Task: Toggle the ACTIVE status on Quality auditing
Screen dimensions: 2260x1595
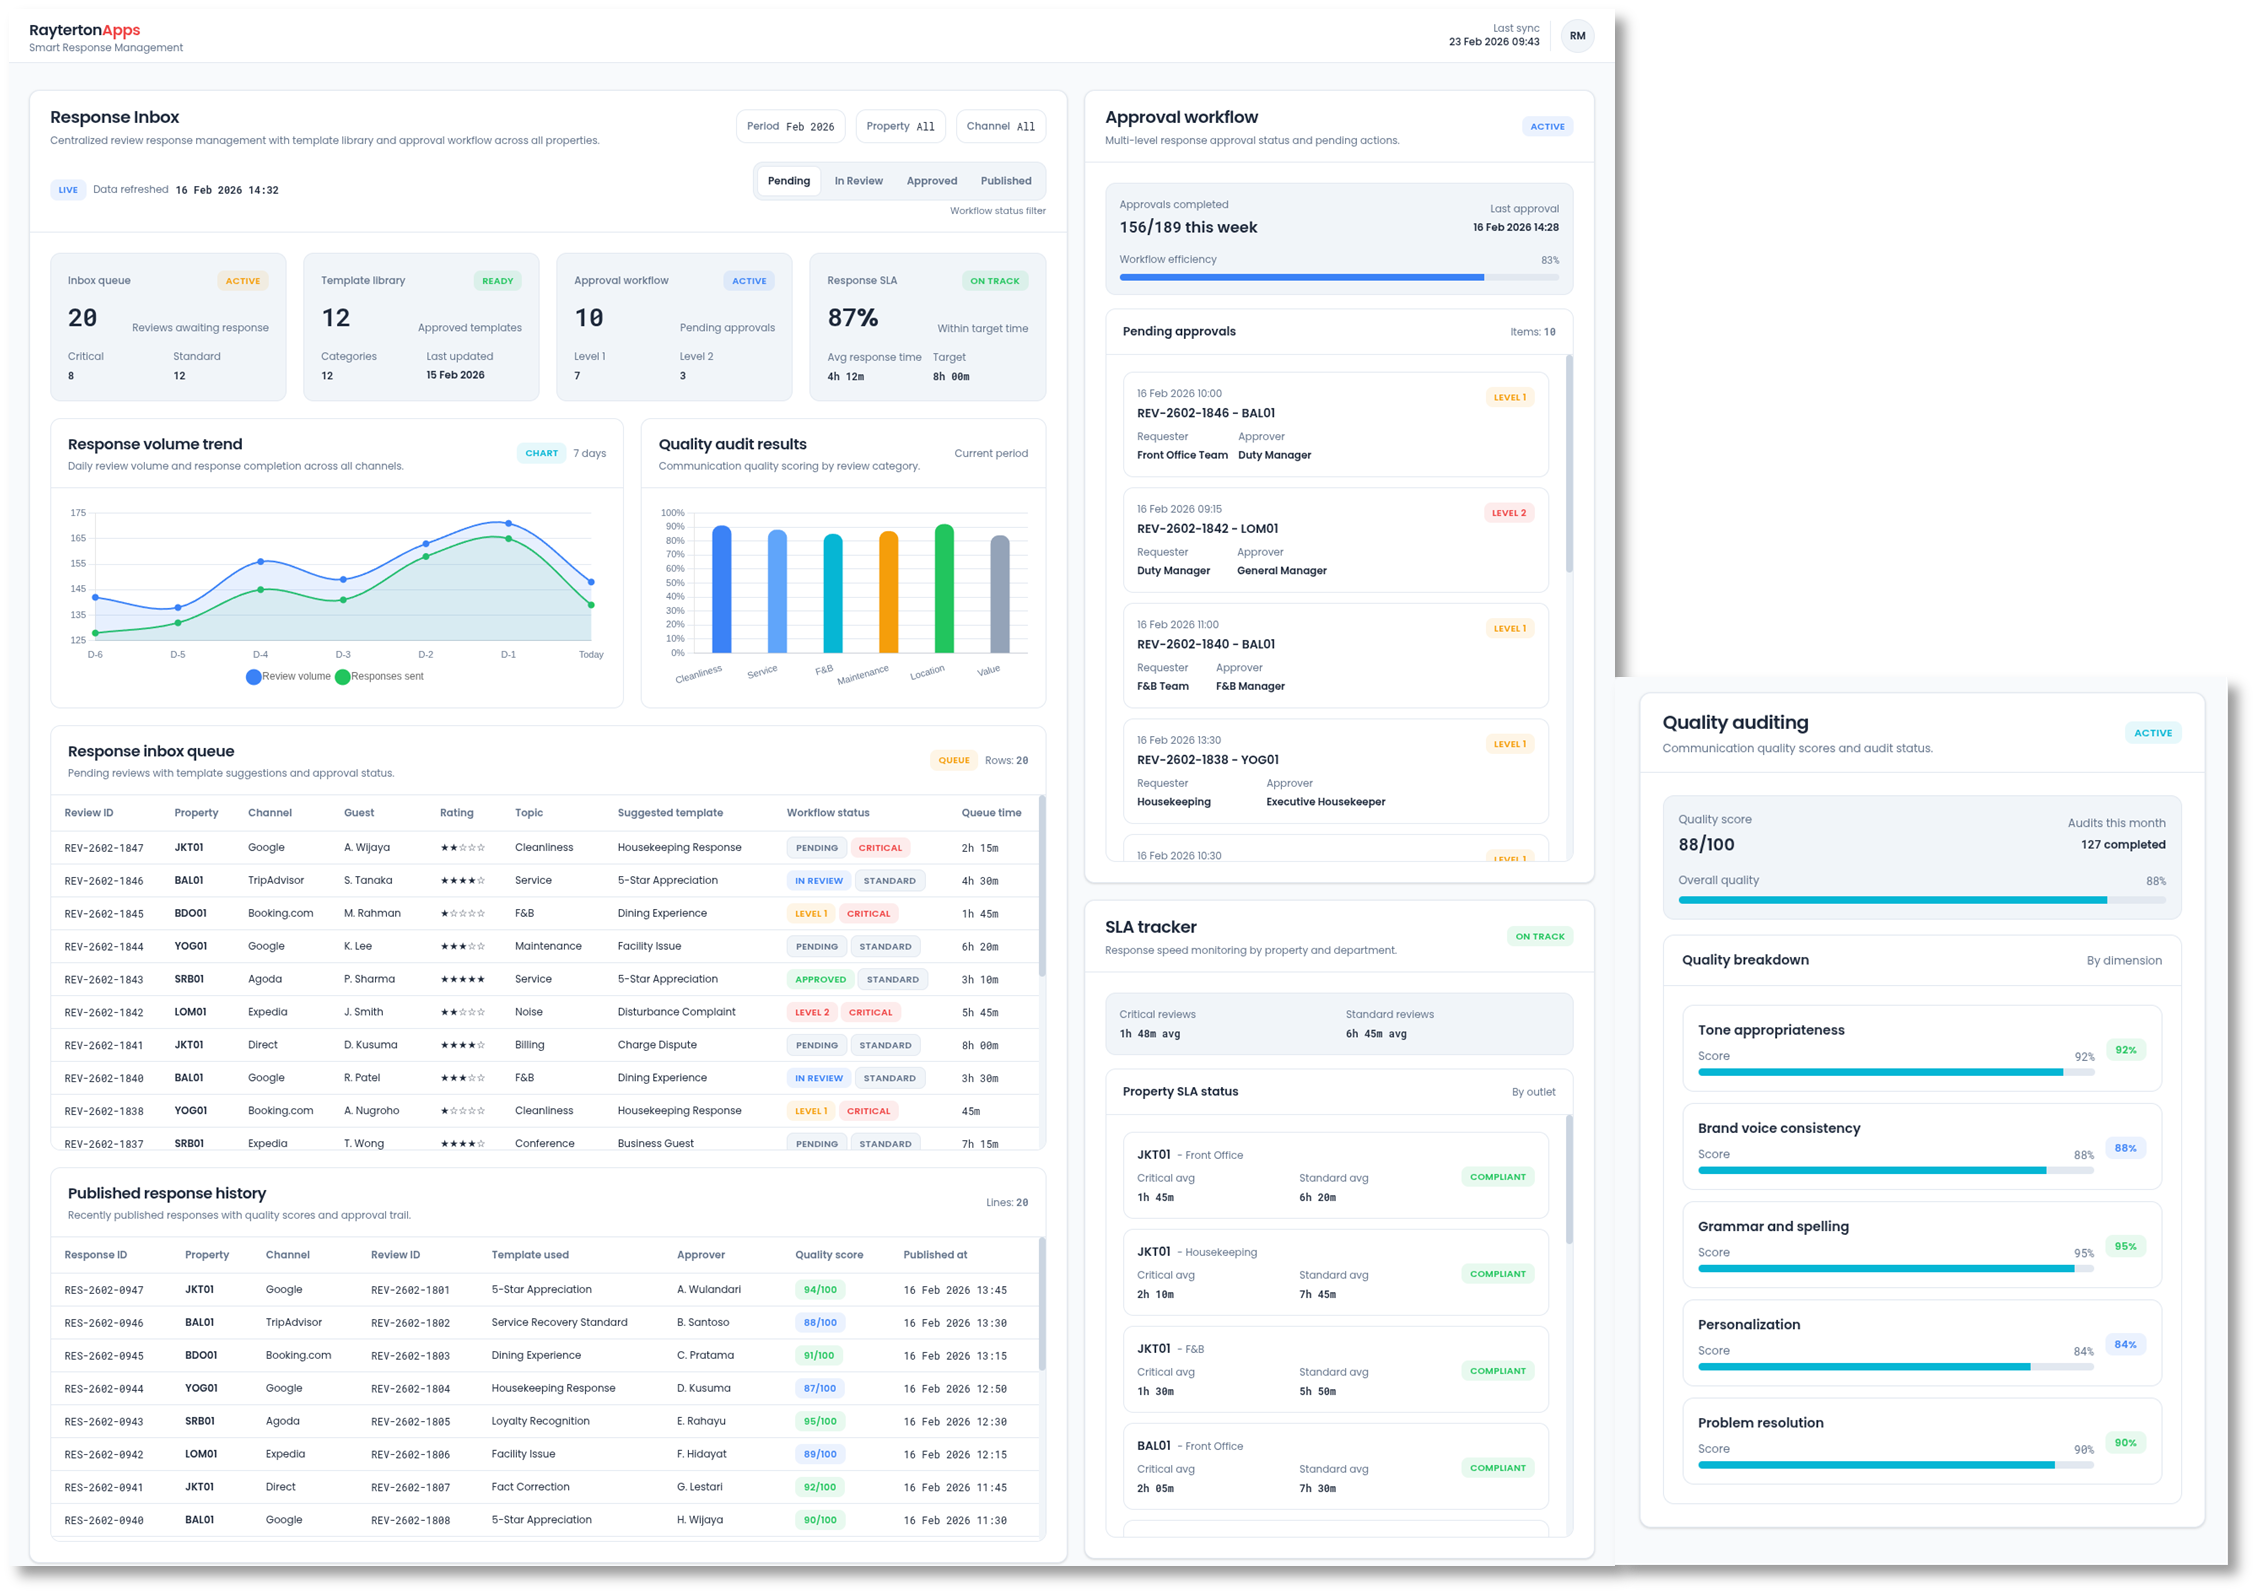Action: [x=2153, y=732]
